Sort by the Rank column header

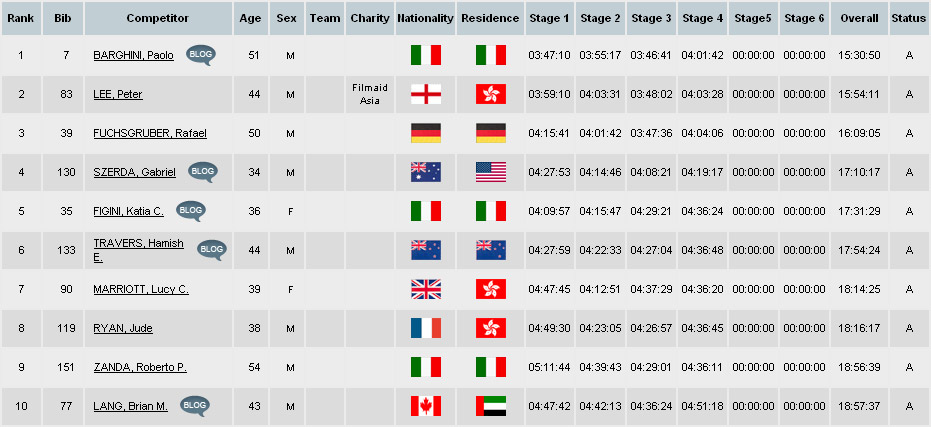(21, 18)
